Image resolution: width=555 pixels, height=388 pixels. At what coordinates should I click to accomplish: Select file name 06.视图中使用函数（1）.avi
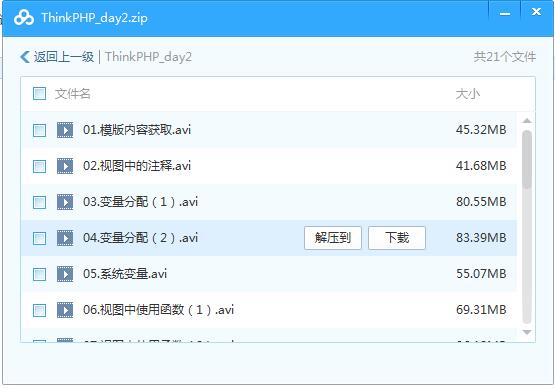(x=159, y=310)
